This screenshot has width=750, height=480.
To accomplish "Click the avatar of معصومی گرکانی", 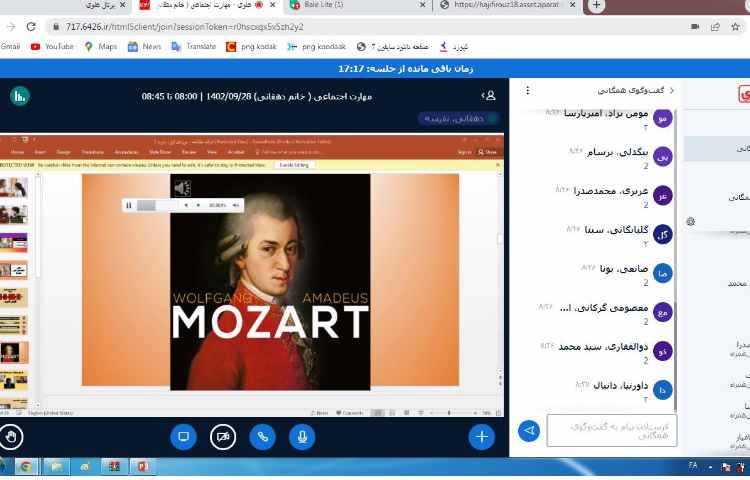I will pos(662,312).
